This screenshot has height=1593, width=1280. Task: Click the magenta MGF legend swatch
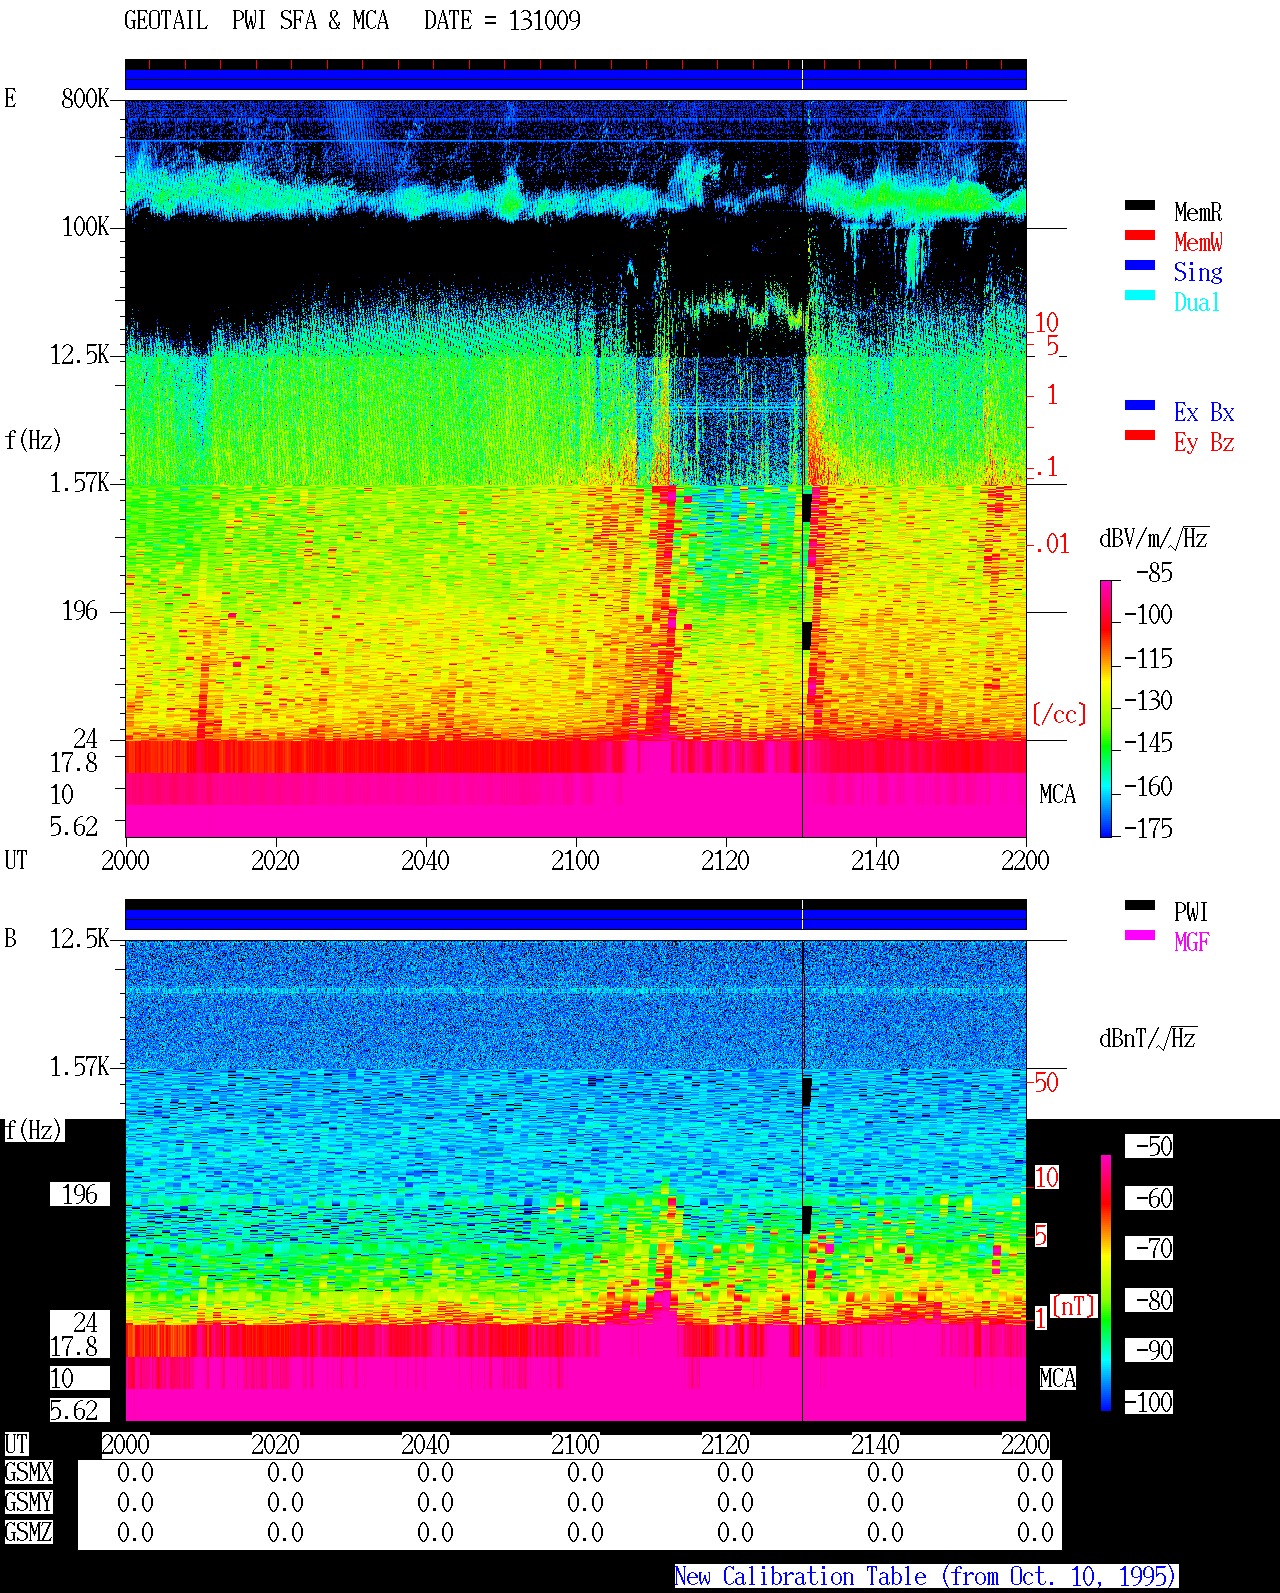tap(1140, 935)
